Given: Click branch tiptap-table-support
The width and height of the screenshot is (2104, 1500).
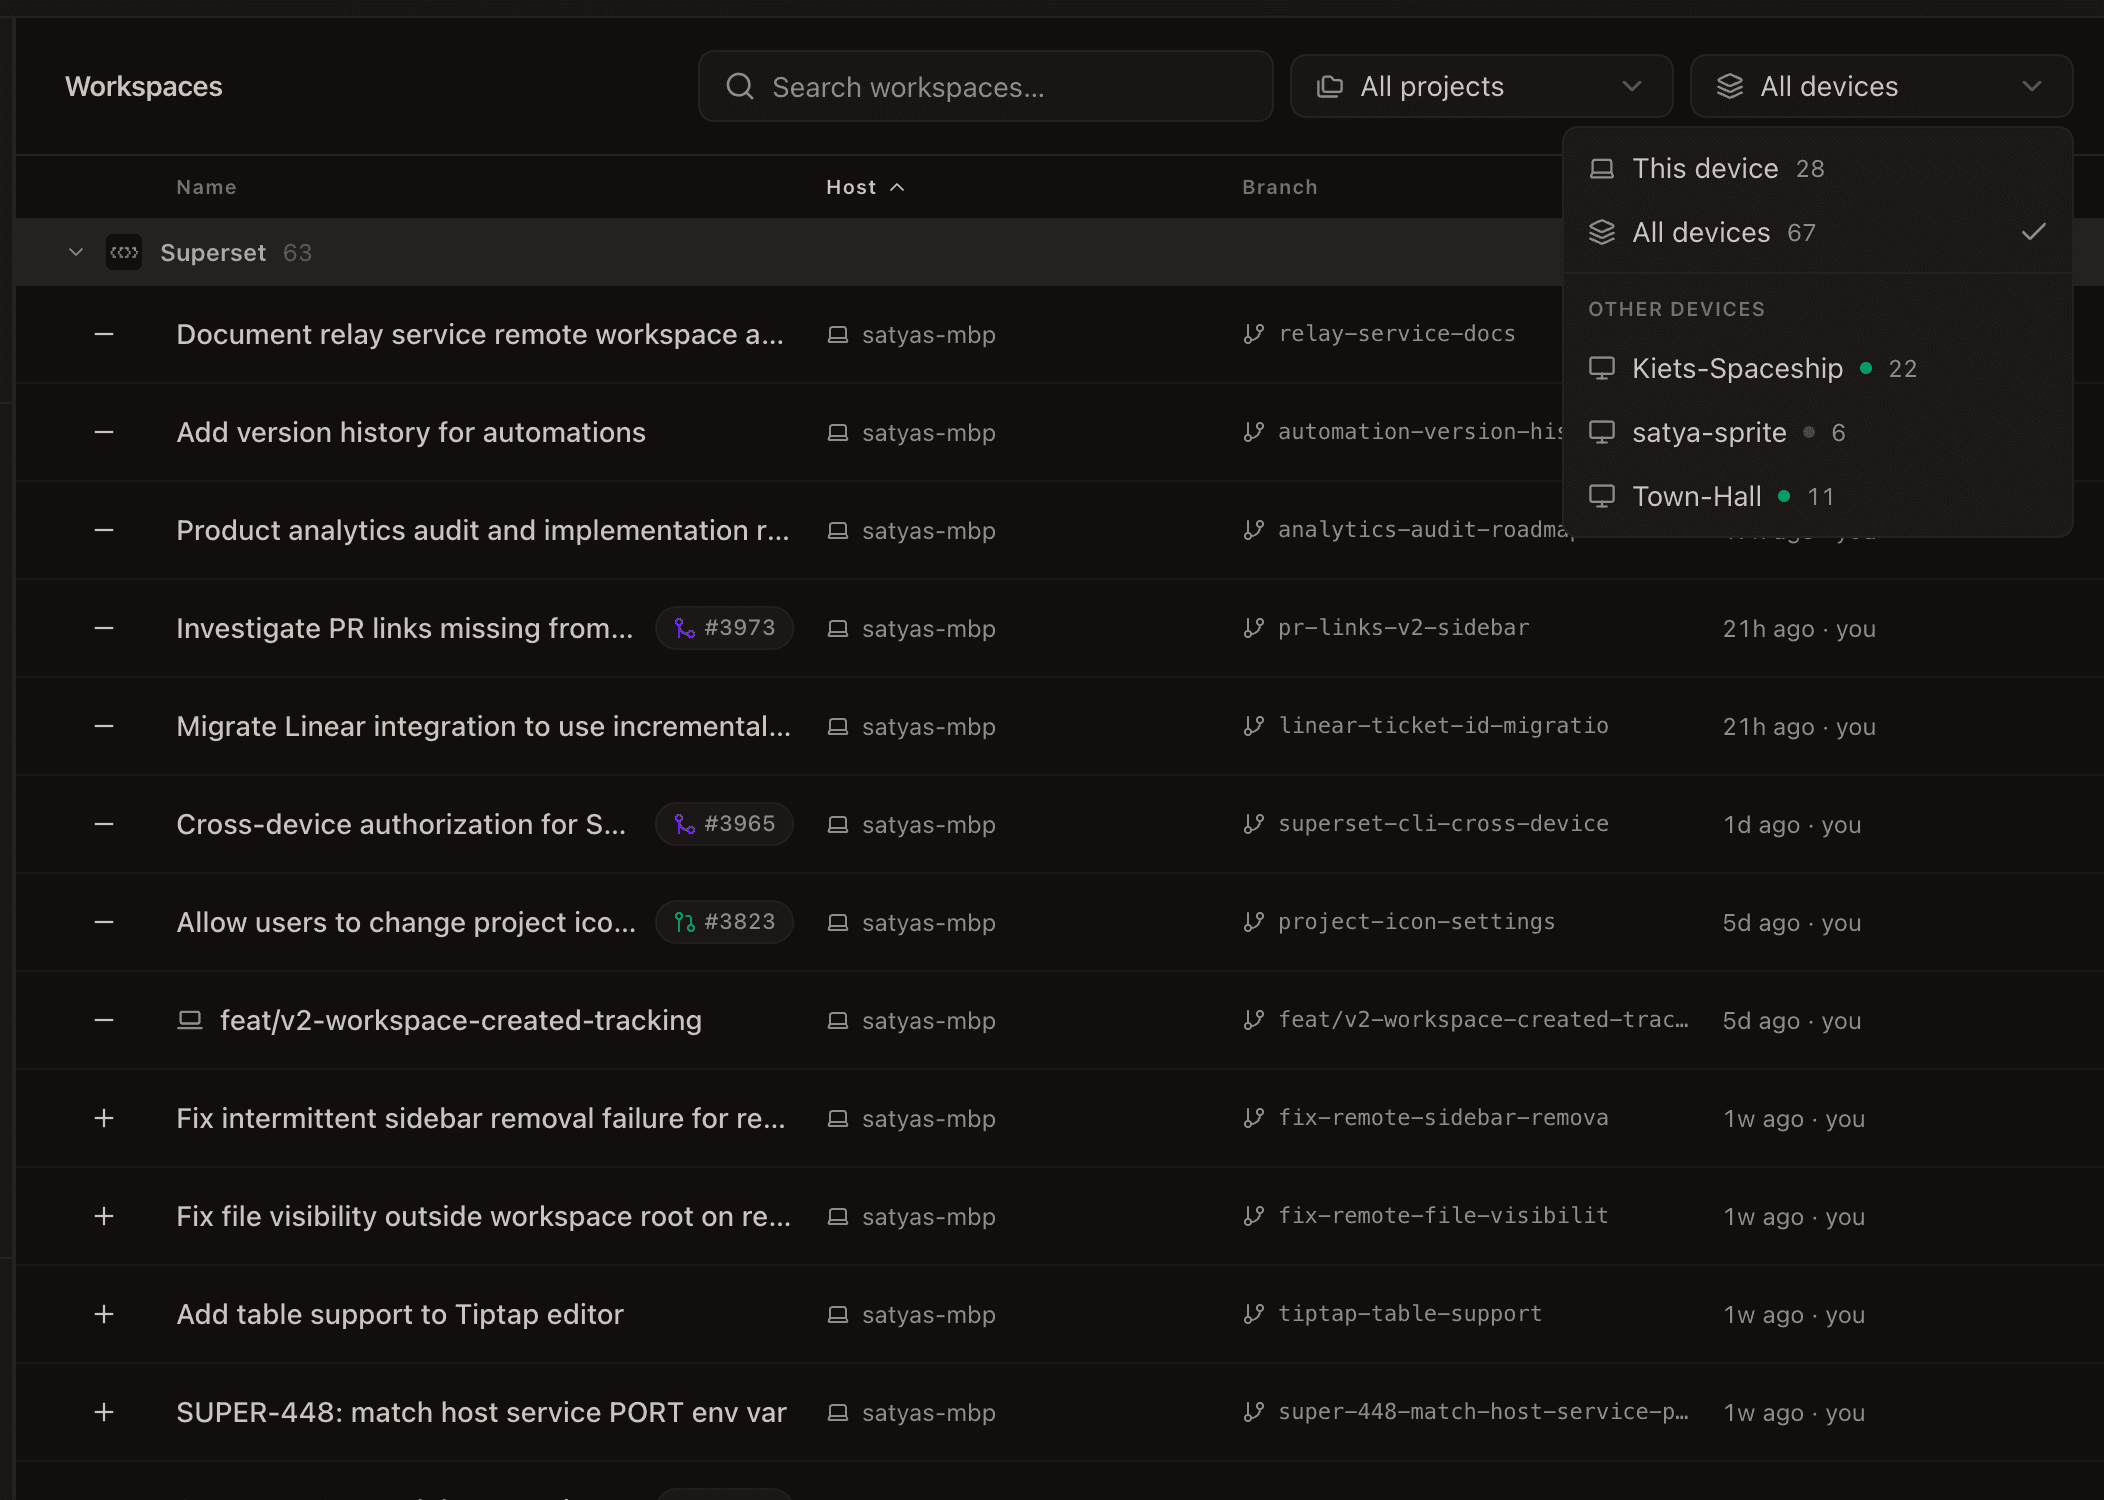Looking at the screenshot, I should (x=1410, y=1314).
